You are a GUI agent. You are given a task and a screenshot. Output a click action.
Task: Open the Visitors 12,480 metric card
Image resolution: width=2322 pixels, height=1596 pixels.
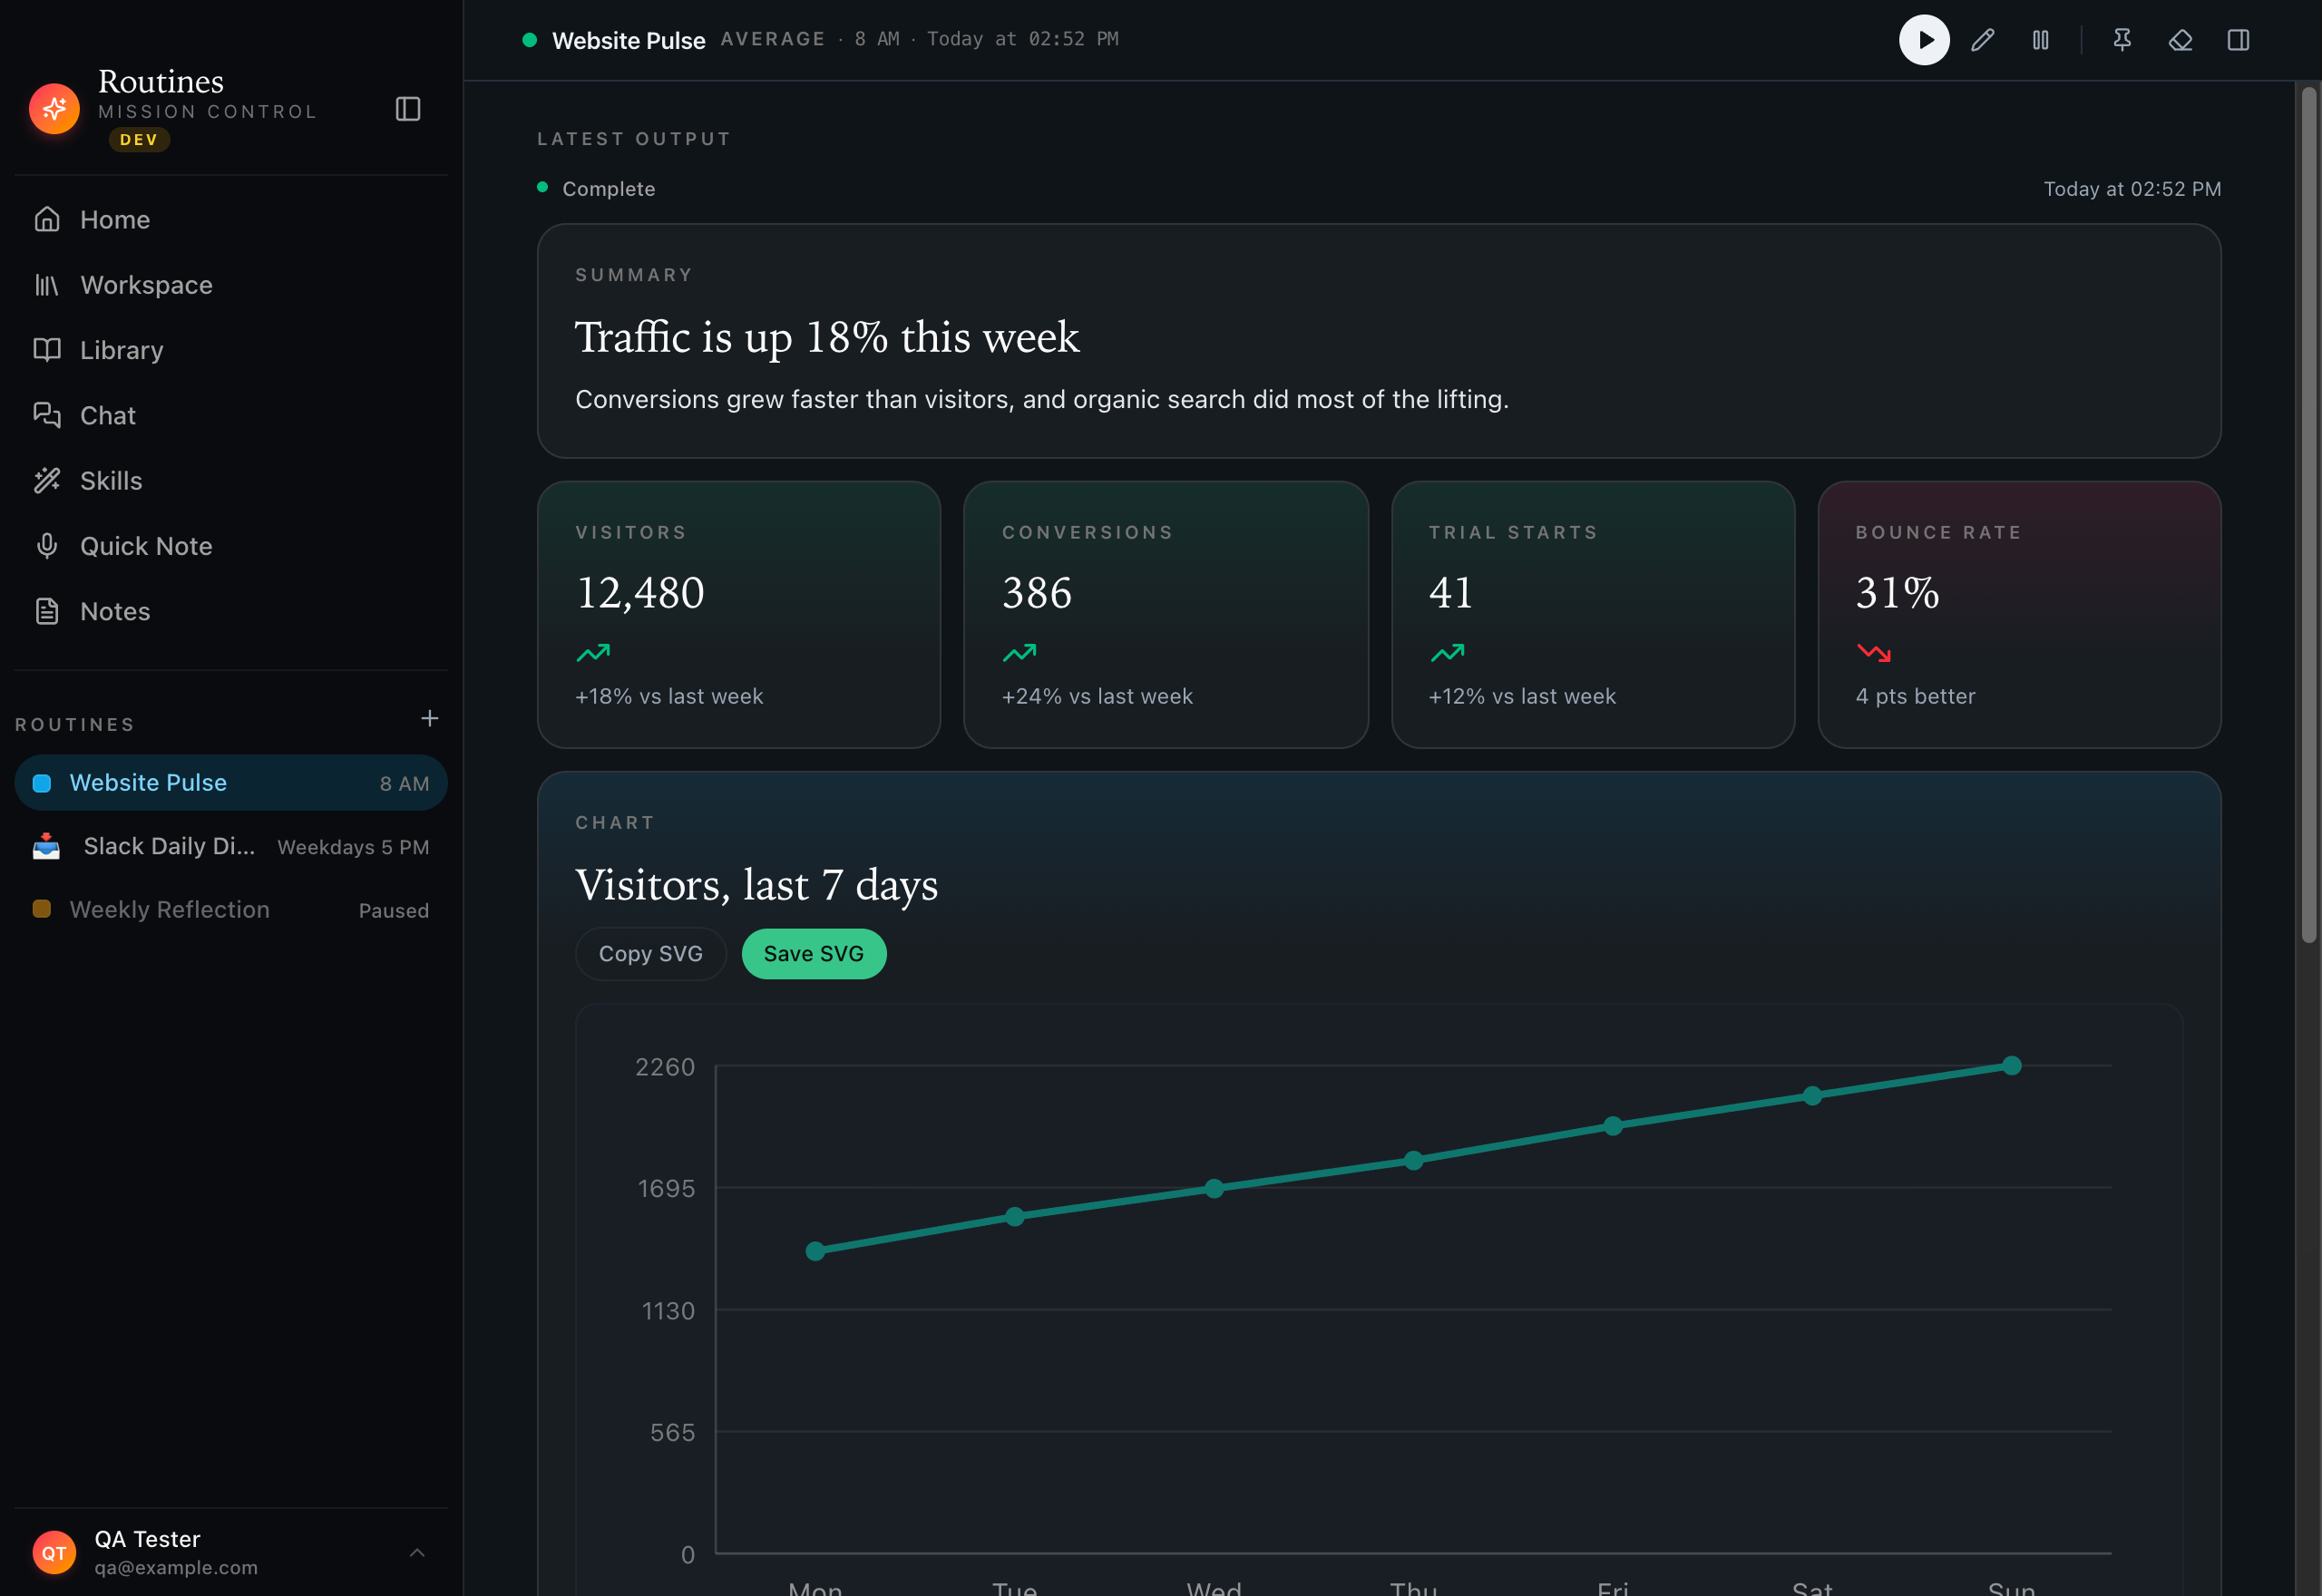pyautogui.click(x=739, y=615)
